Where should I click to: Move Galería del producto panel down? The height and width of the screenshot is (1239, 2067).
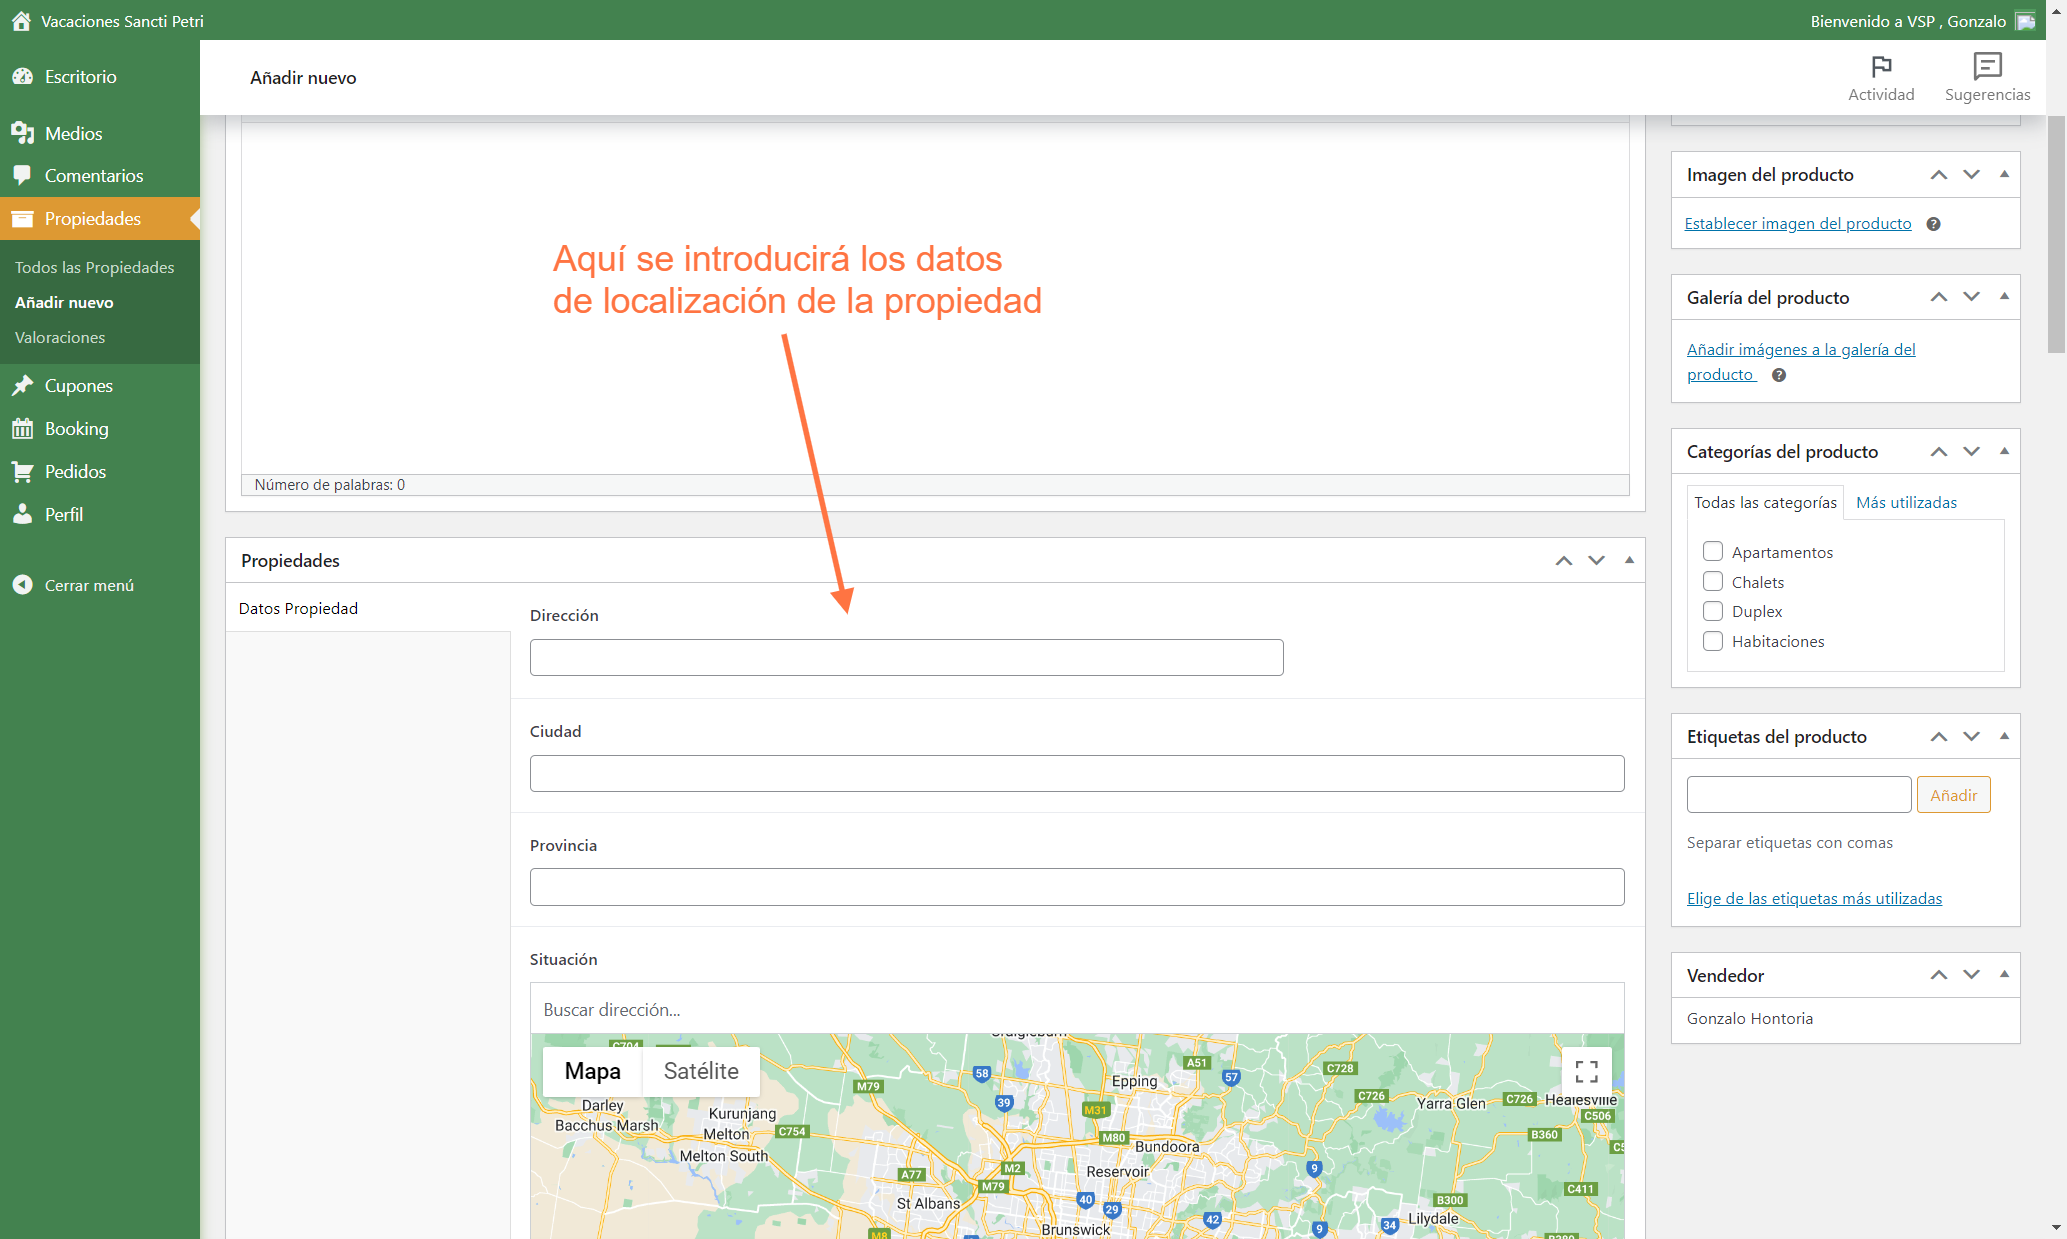tap(1971, 297)
